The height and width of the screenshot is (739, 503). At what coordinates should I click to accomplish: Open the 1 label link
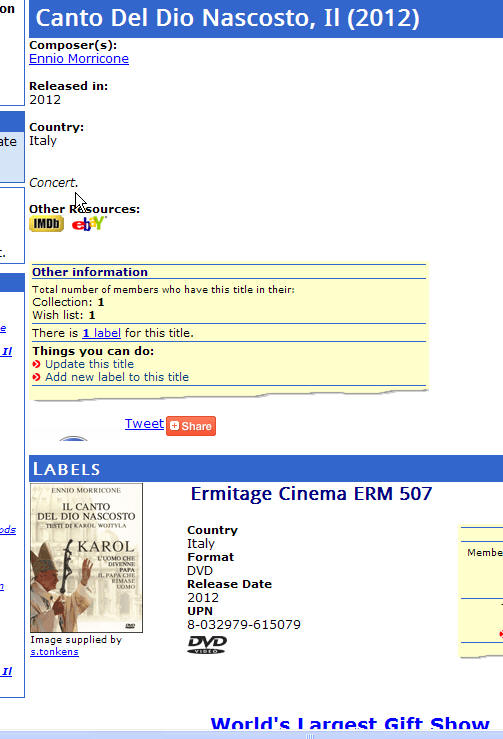101,333
